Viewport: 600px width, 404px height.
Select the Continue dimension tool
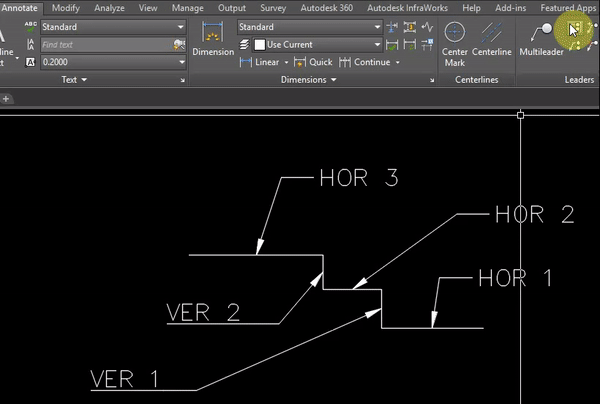365,62
